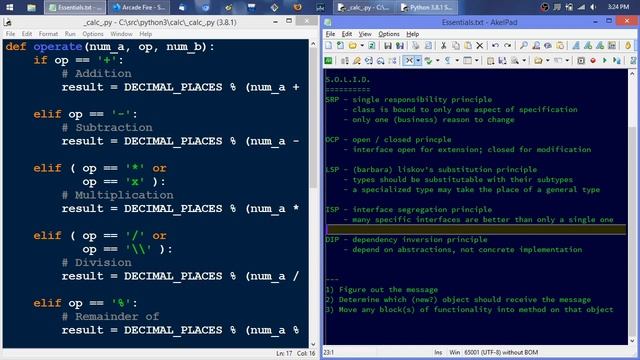Click the 'Ins' insert mode indicator in status bar
This screenshot has width=640, height=360.
(x=438, y=352)
